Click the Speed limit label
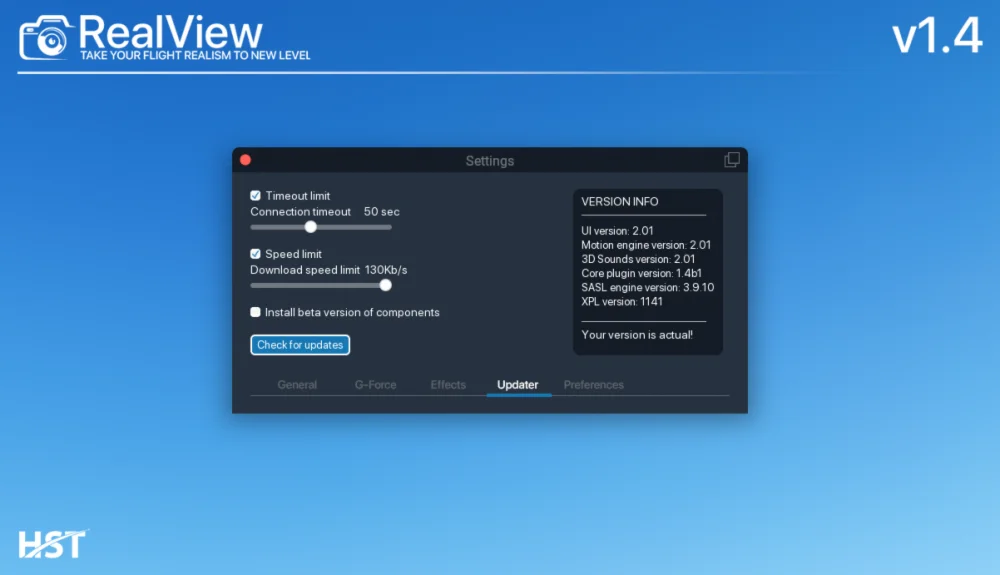This screenshot has width=1000, height=575. [x=293, y=254]
